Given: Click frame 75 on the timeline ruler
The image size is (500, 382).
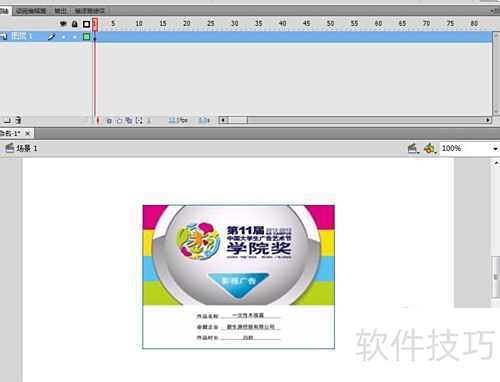Looking at the screenshot, I should click(450, 24).
